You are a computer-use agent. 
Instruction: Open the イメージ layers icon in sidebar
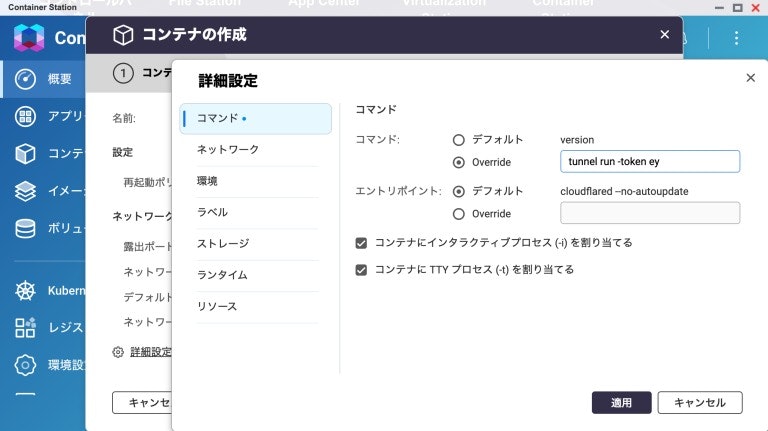25,191
